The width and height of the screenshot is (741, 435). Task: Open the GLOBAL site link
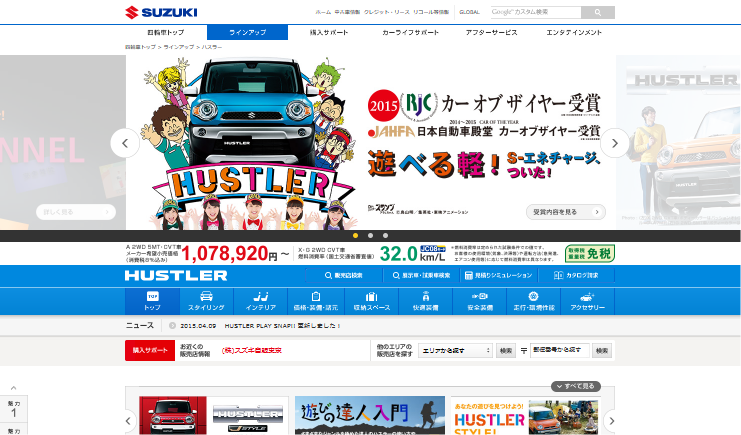(x=469, y=12)
